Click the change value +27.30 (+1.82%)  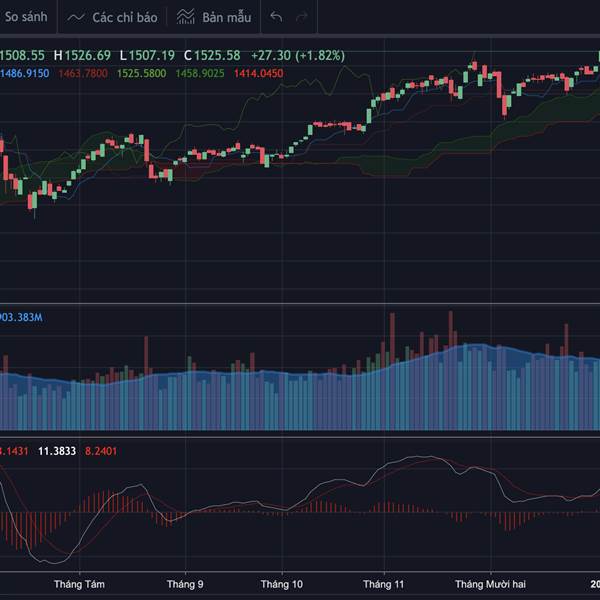click(x=298, y=55)
